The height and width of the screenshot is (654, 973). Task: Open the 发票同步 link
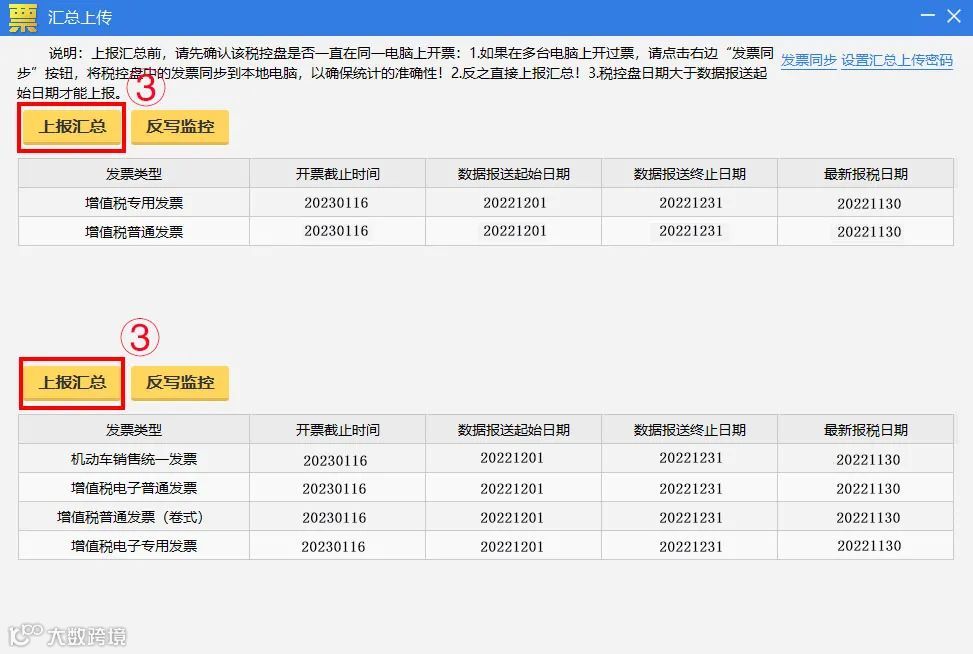(x=809, y=60)
